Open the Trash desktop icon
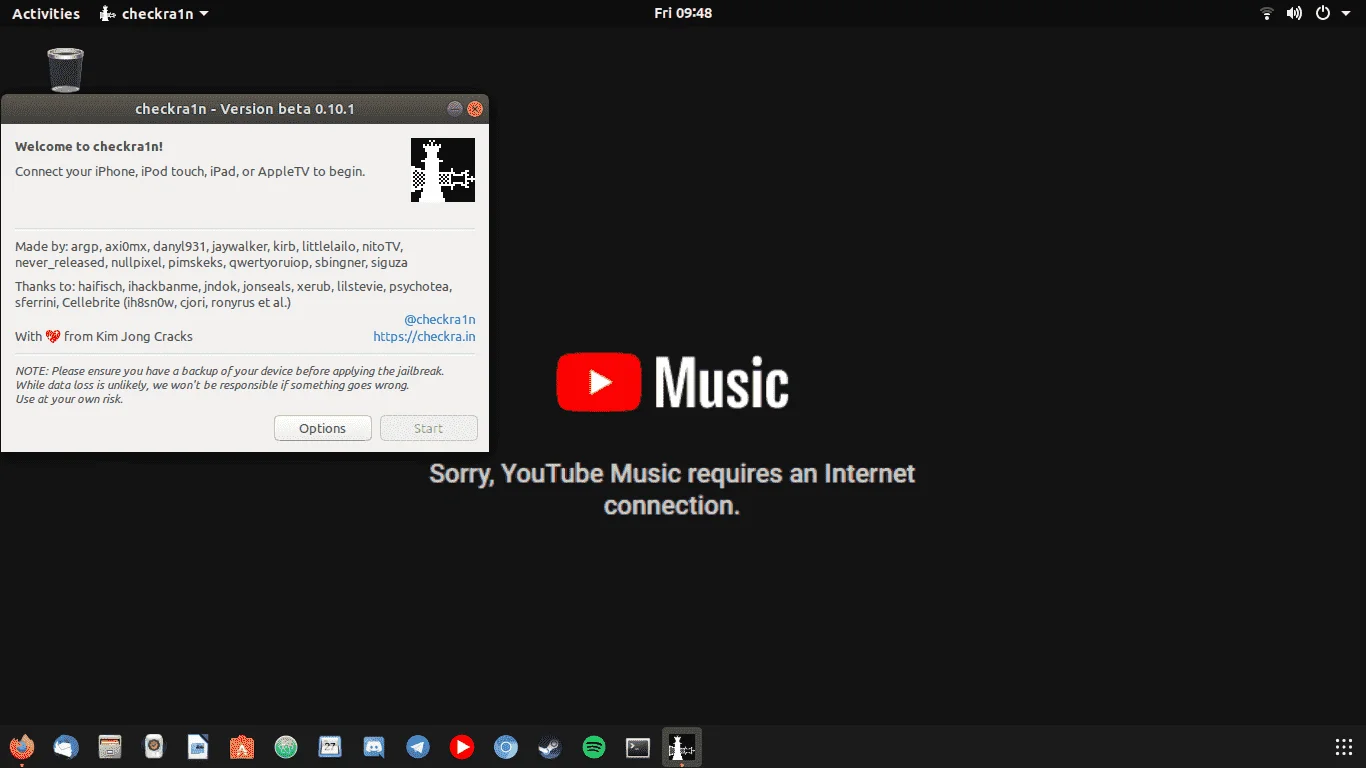The width and height of the screenshot is (1366, 768). [x=65, y=70]
